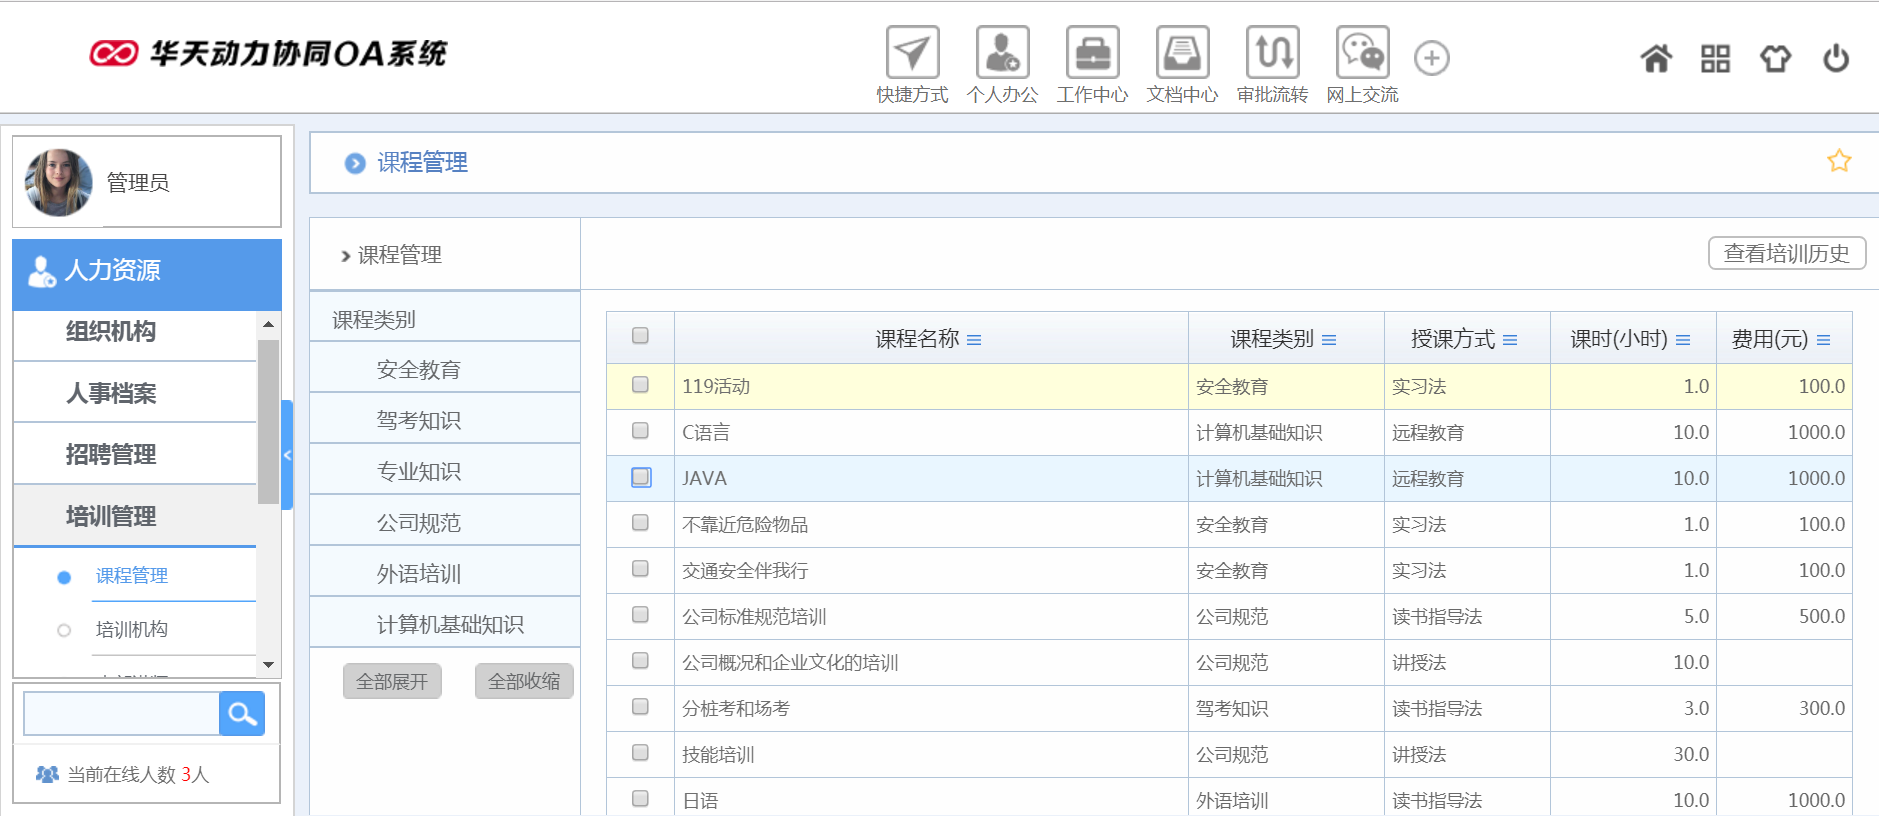Click the sidebar search input field
Image resolution: width=1879 pixels, height=816 pixels.
click(121, 714)
